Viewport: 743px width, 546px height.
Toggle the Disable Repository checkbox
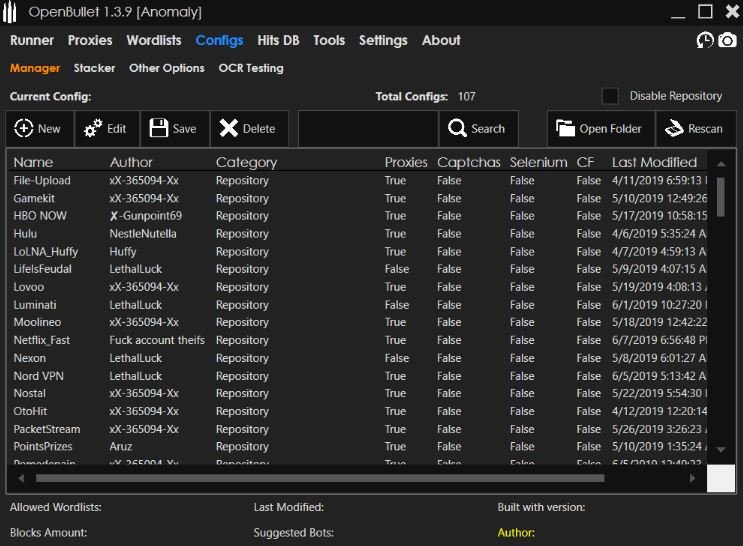point(610,96)
